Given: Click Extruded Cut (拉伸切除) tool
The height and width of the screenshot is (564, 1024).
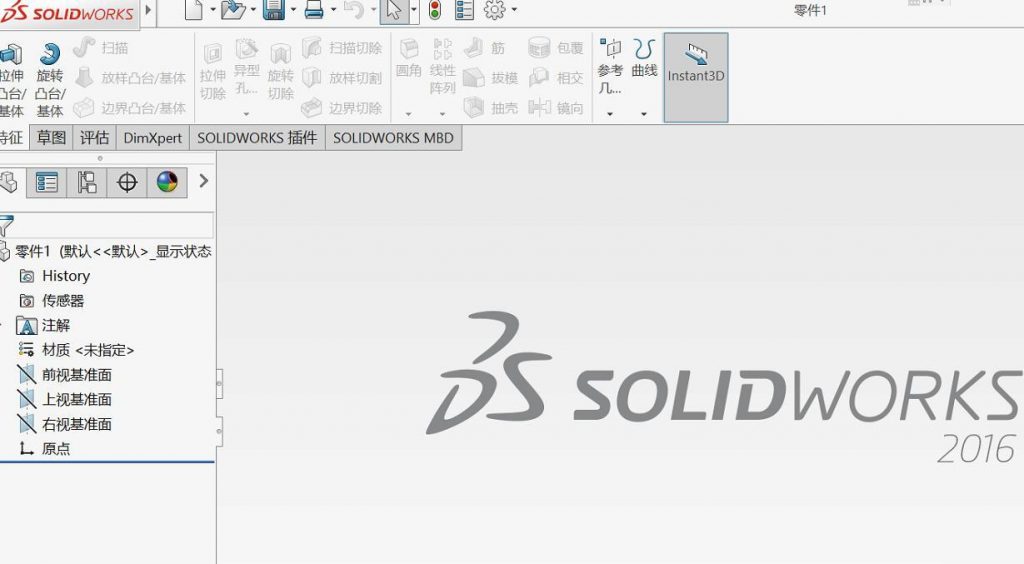Looking at the screenshot, I should 213,72.
